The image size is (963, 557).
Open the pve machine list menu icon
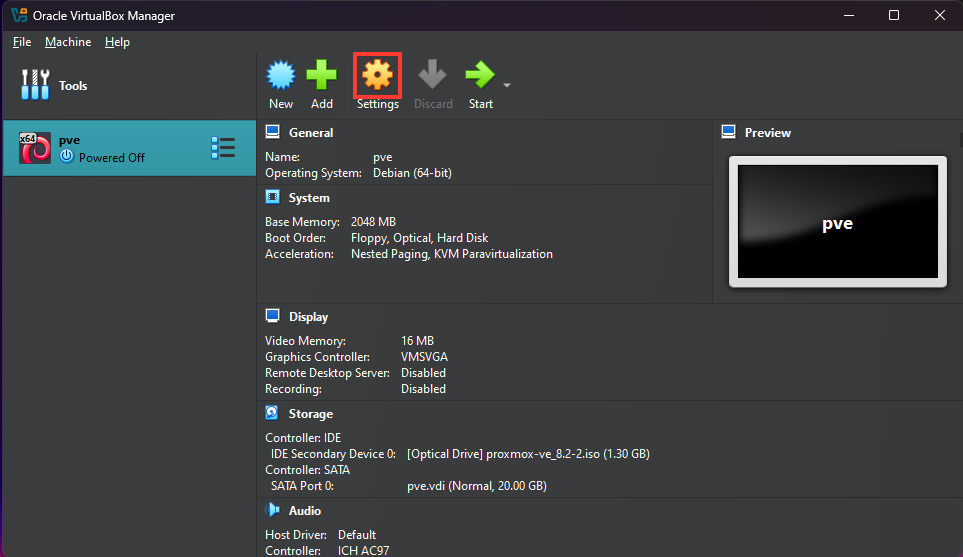click(x=223, y=148)
